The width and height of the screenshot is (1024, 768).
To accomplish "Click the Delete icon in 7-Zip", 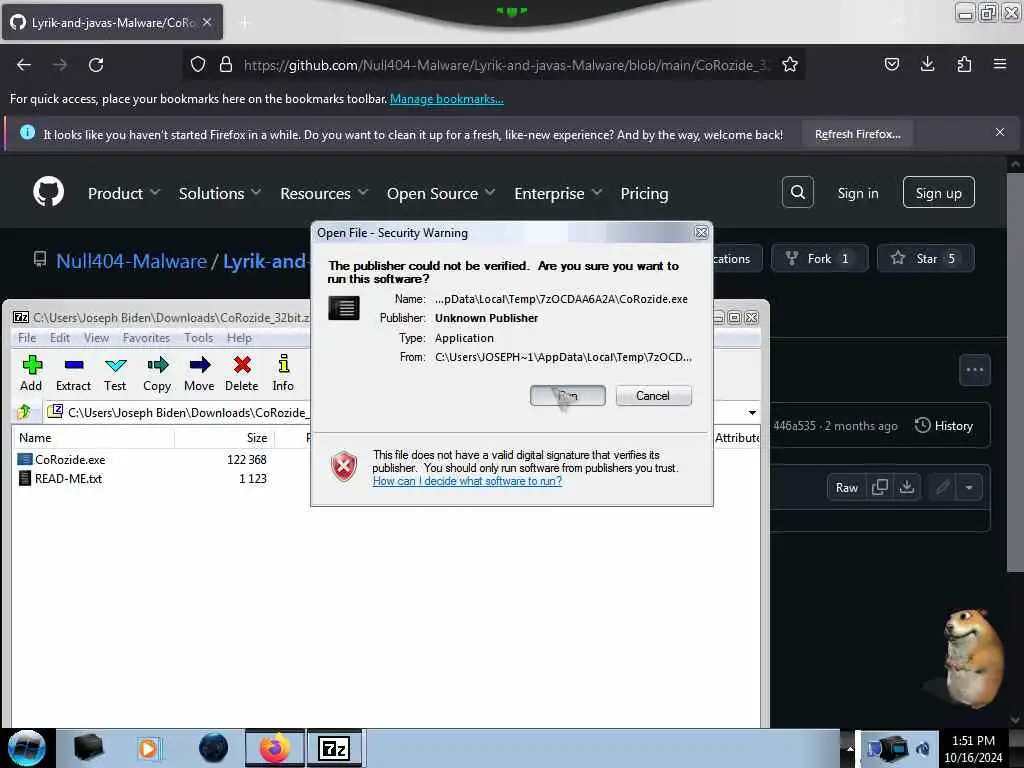I will 242,374.
